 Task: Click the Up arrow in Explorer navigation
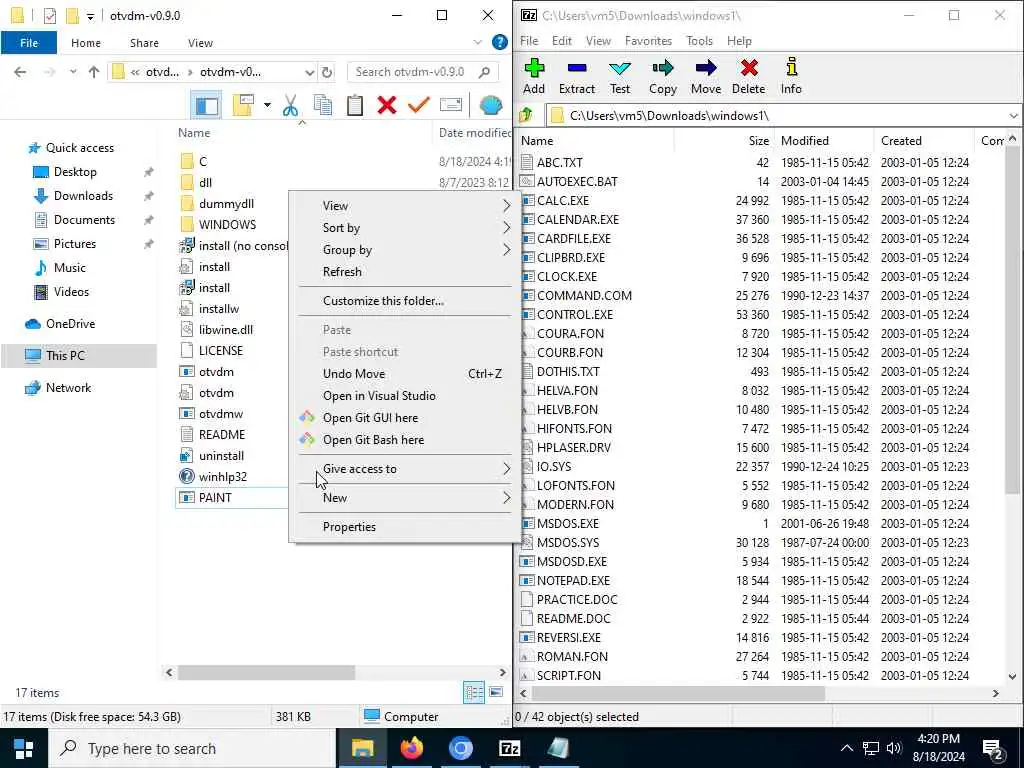click(94, 72)
